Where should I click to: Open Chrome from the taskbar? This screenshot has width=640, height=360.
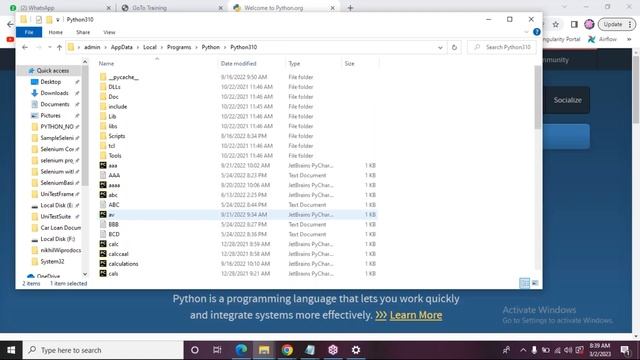pos(287,350)
